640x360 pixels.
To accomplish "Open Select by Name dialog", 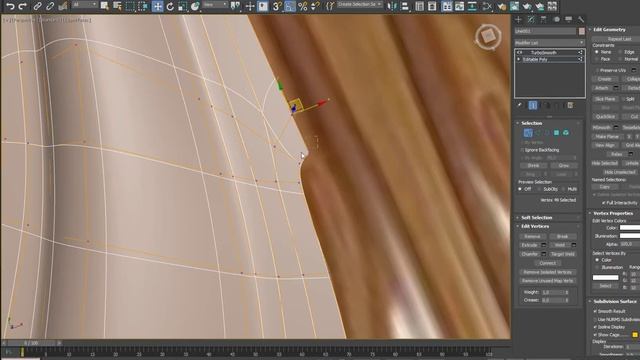I will [x=117, y=6].
